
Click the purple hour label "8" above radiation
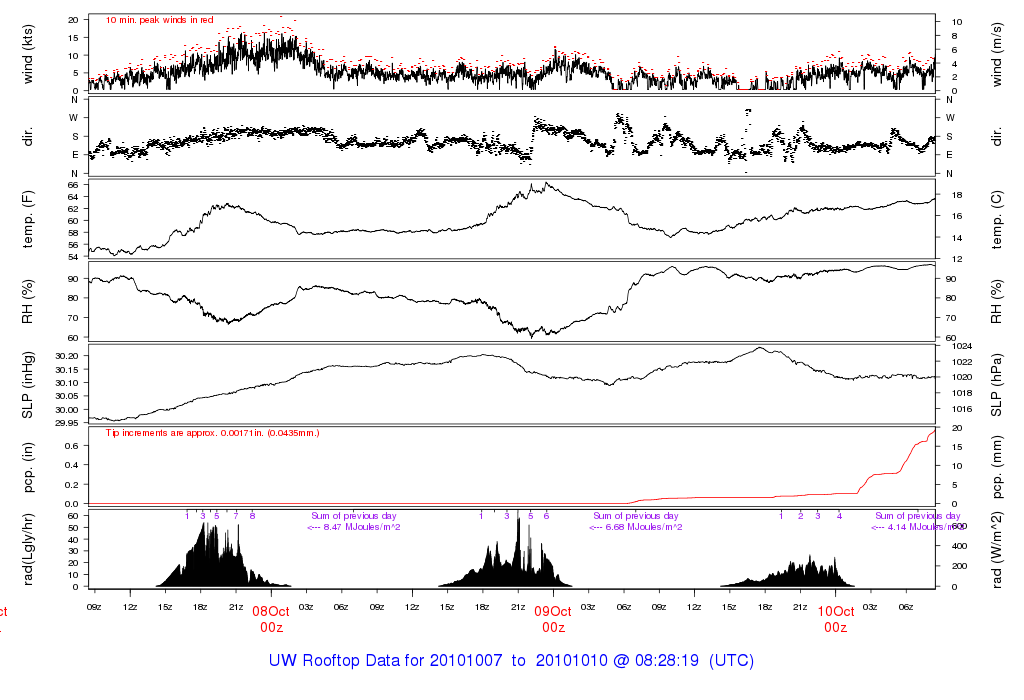[x=253, y=516]
